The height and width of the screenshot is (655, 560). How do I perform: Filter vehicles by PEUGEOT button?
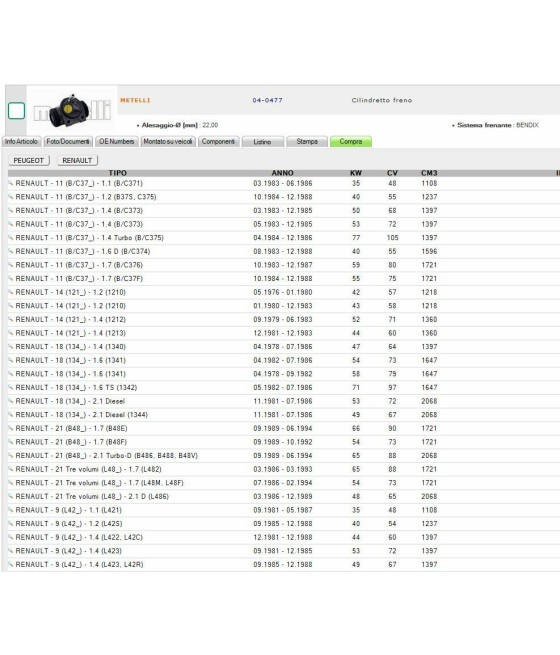click(x=29, y=160)
